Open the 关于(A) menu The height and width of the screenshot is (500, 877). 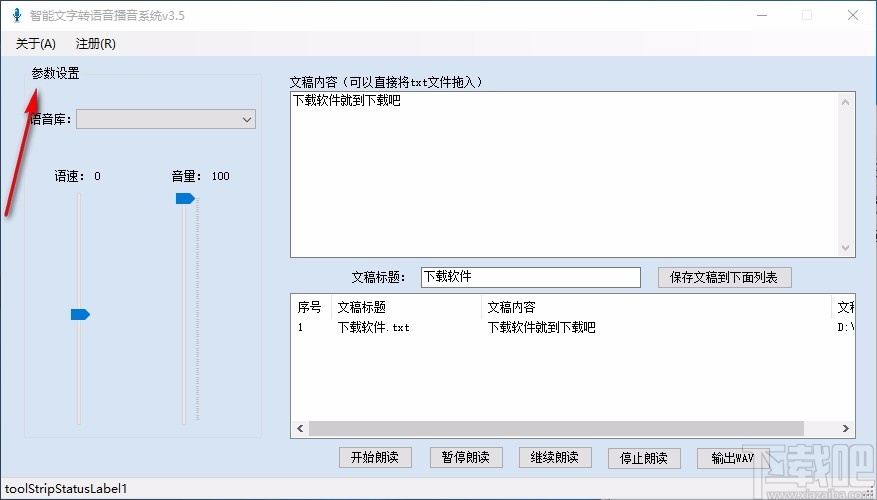click(x=36, y=44)
